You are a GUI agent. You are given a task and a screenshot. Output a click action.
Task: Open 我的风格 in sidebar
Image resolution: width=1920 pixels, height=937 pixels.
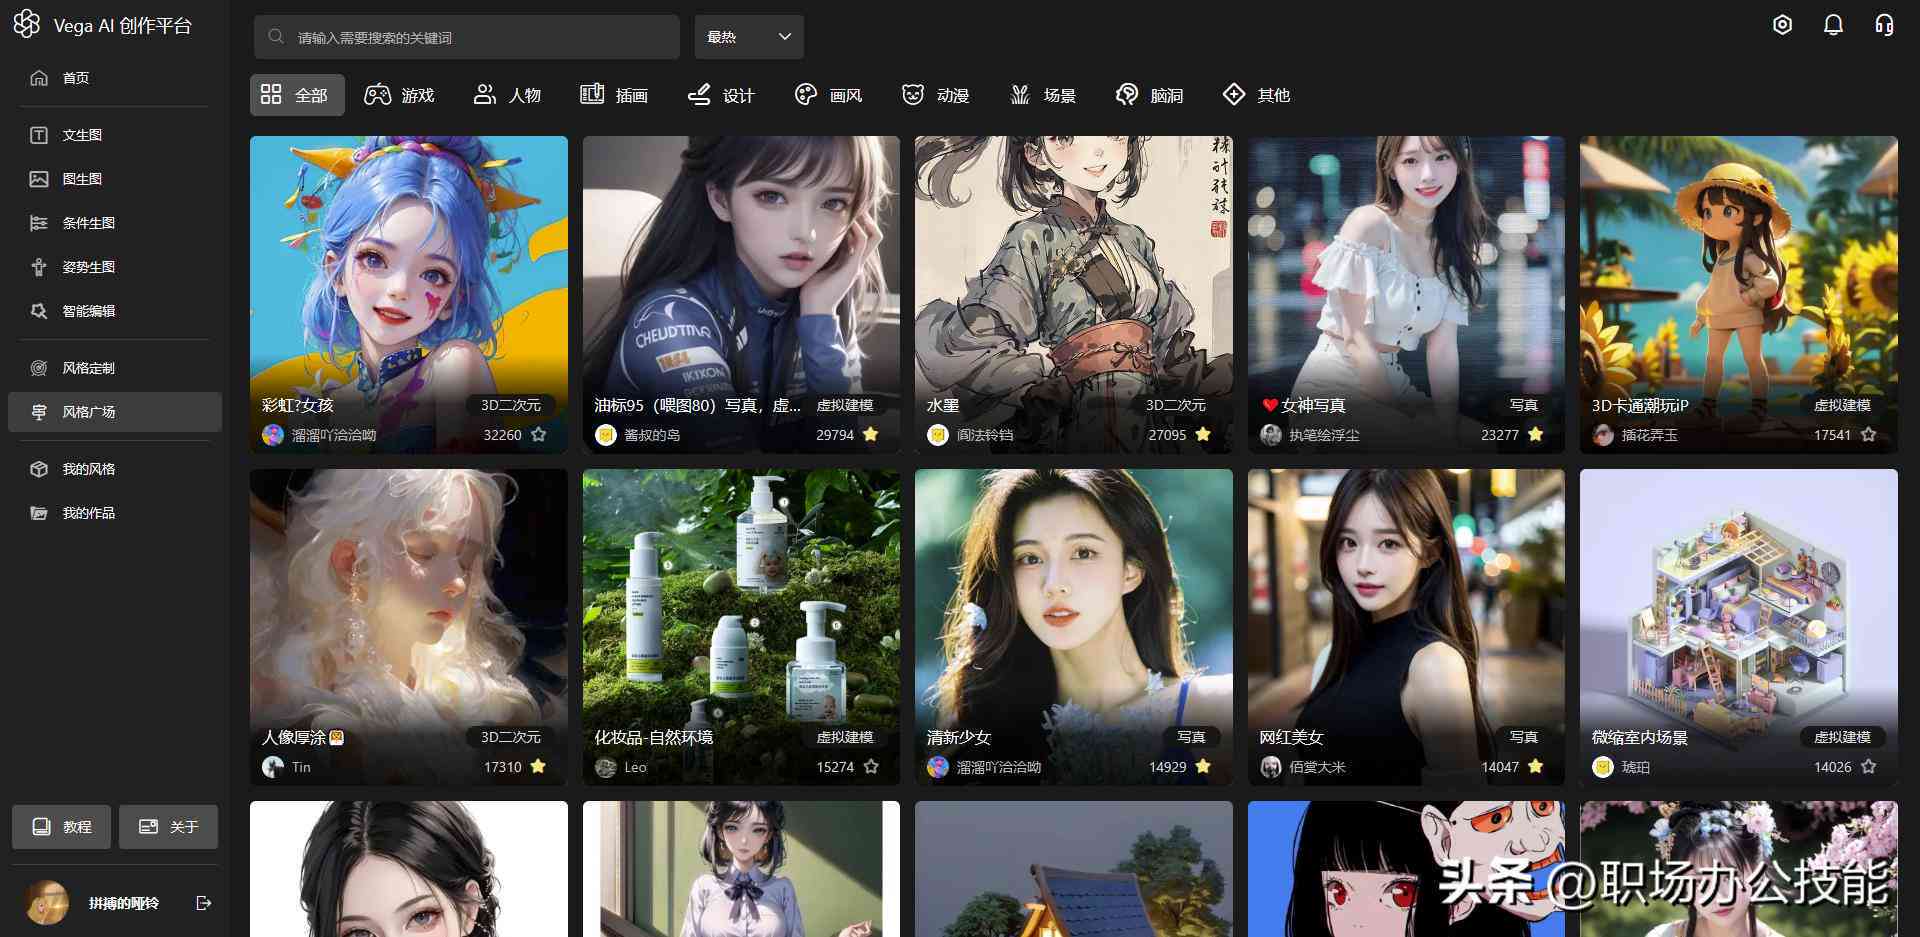coord(115,469)
